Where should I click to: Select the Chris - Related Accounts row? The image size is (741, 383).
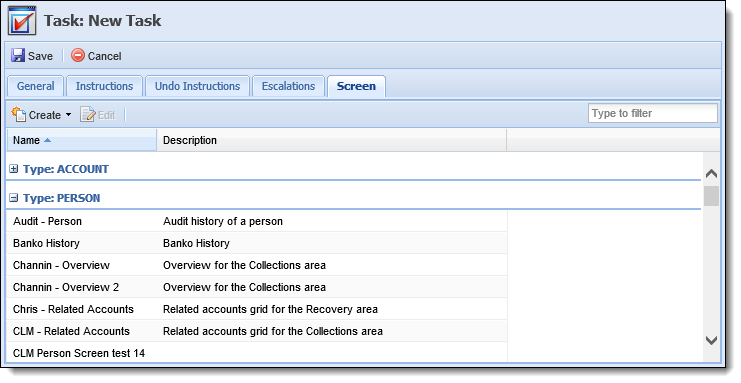pos(257,309)
